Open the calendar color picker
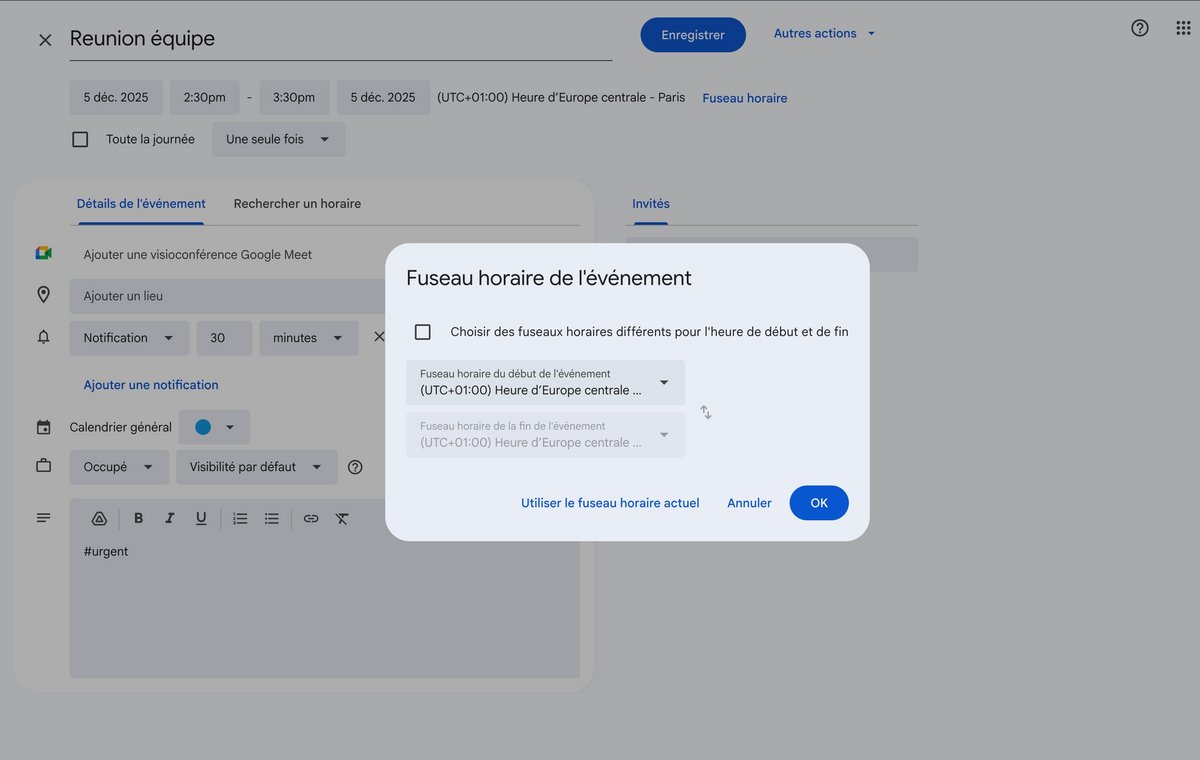This screenshot has height=760, width=1200. pyautogui.click(x=214, y=426)
